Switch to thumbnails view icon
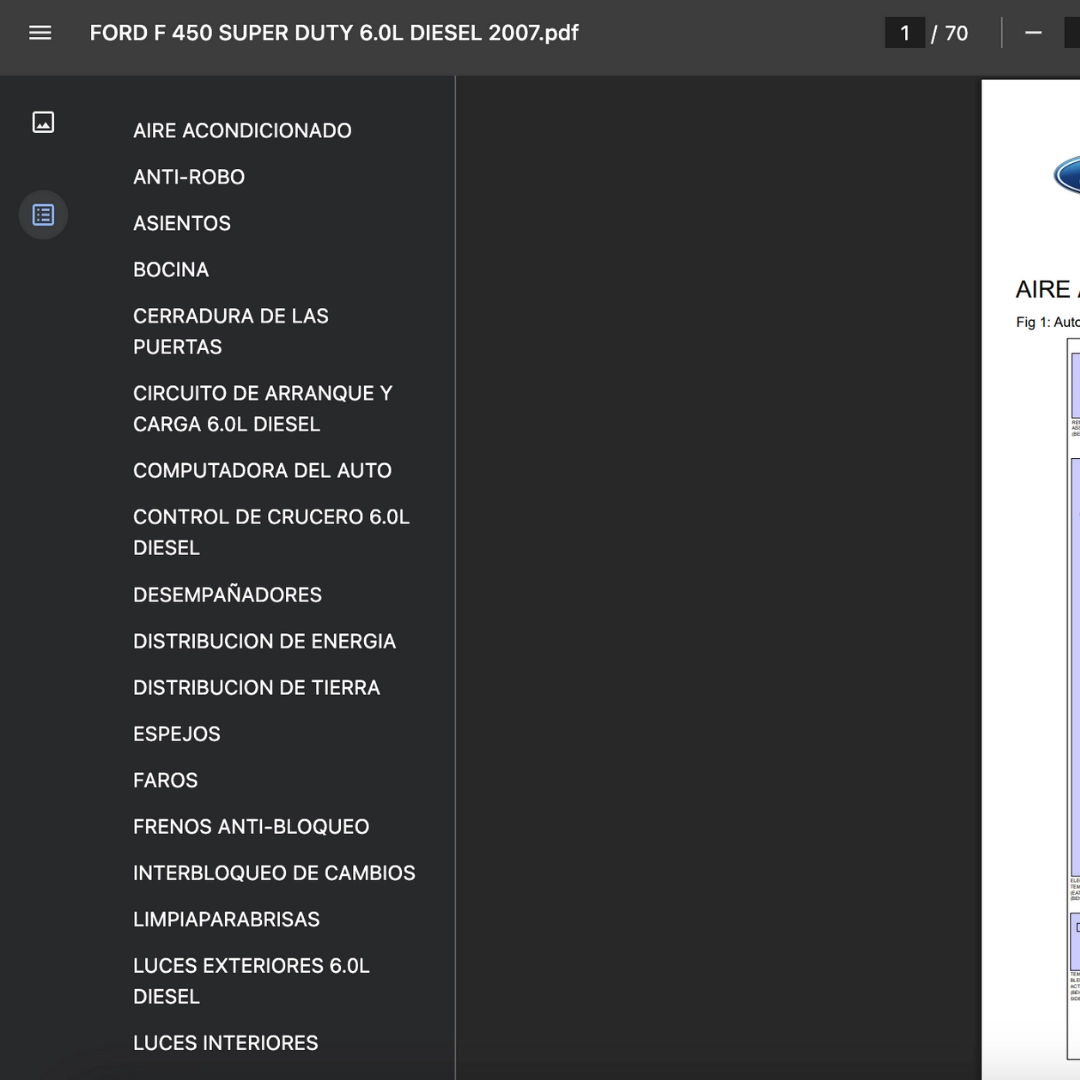The width and height of the screenshot is (1080, 1080). [x=43, y=123]
